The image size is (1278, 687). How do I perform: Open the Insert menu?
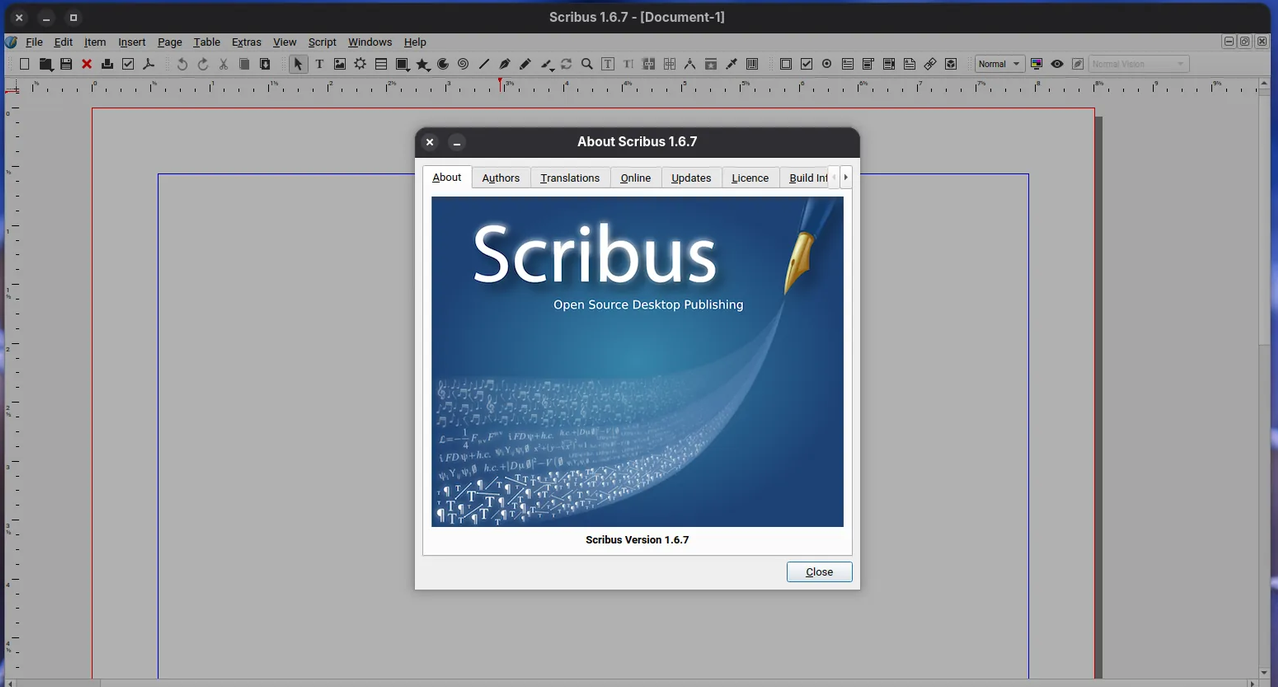coord(132,42)
